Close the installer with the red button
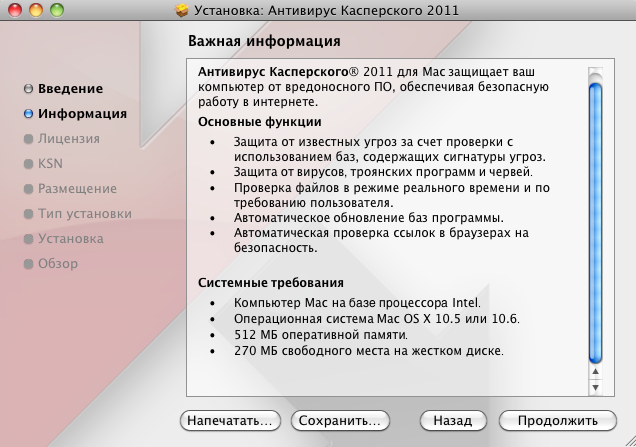 [15, 10]
